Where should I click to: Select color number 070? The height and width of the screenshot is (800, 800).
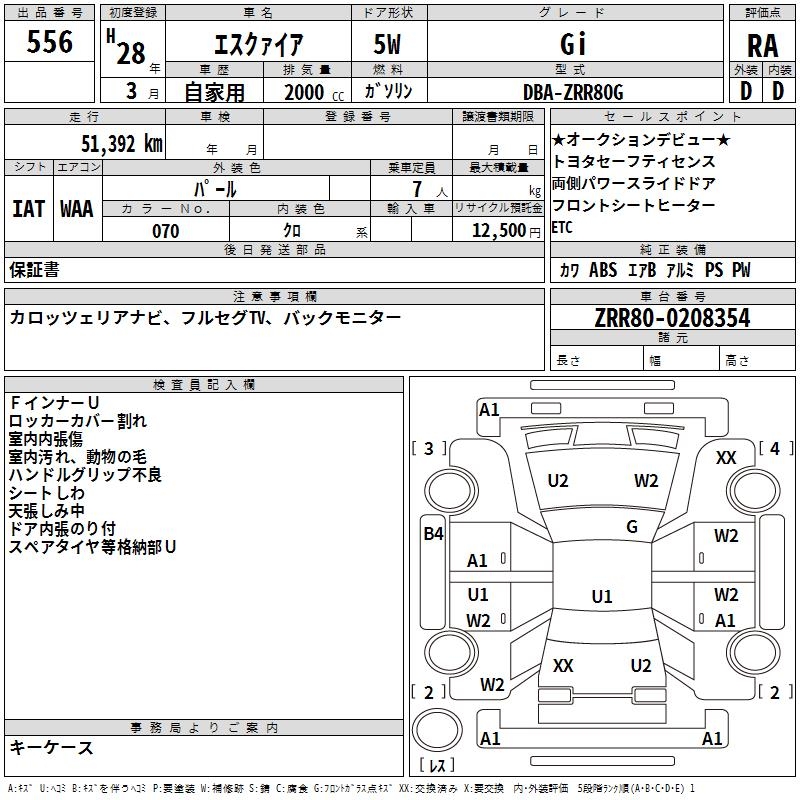click(166, 231)
